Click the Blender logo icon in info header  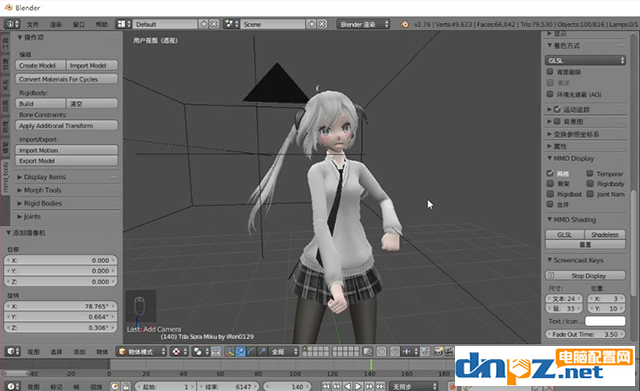[404, 24]
